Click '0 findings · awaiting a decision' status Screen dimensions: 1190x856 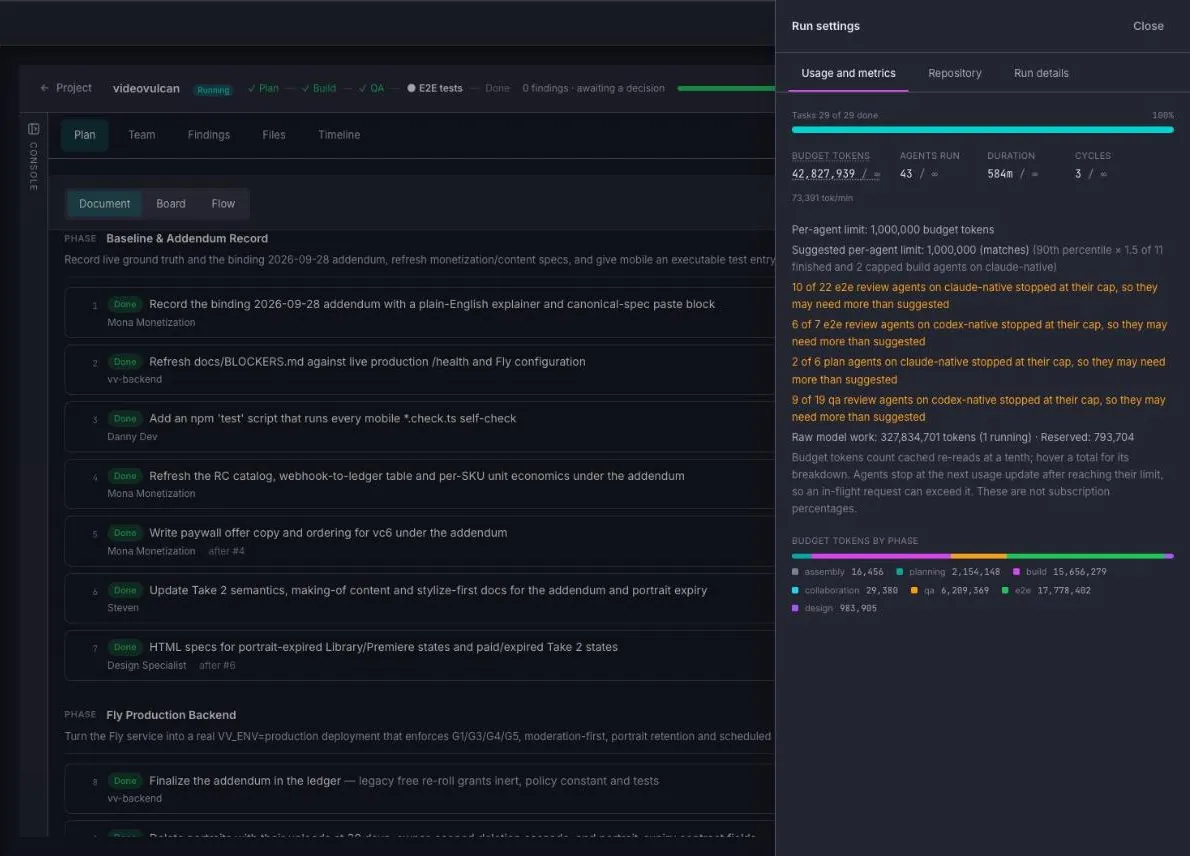coord(593,88)
